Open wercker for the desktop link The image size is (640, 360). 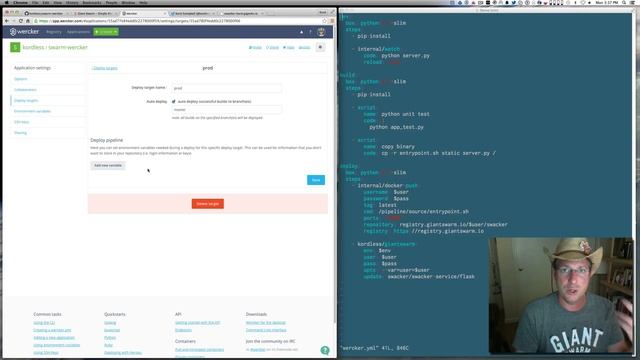265,322
